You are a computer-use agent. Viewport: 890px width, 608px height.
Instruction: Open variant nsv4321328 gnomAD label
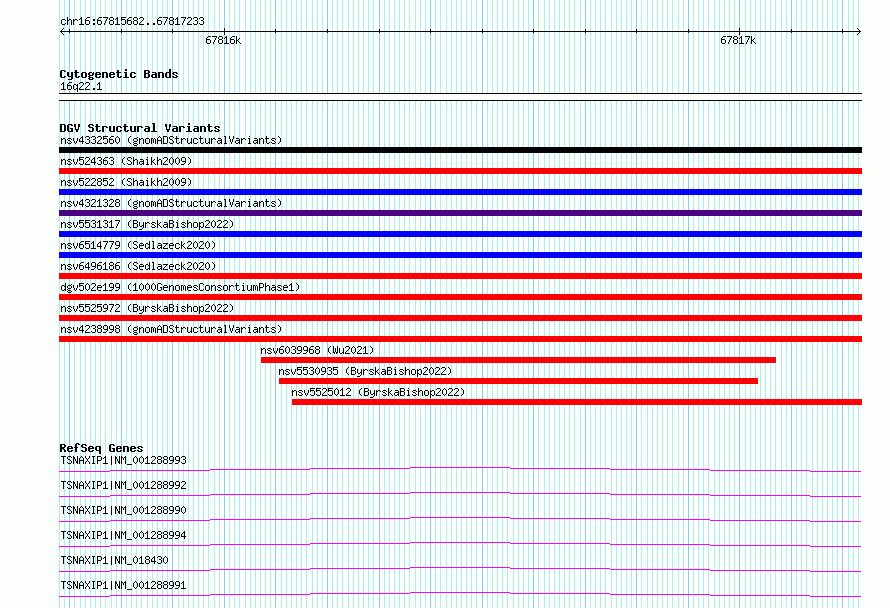pyautogui.click(x=171, y=203)
